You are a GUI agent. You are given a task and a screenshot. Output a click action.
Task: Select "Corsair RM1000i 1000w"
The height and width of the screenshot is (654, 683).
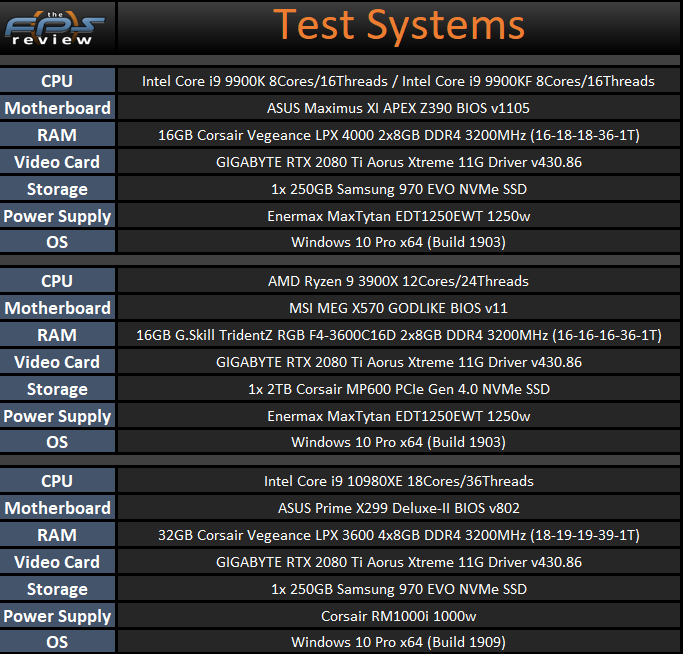399,616
